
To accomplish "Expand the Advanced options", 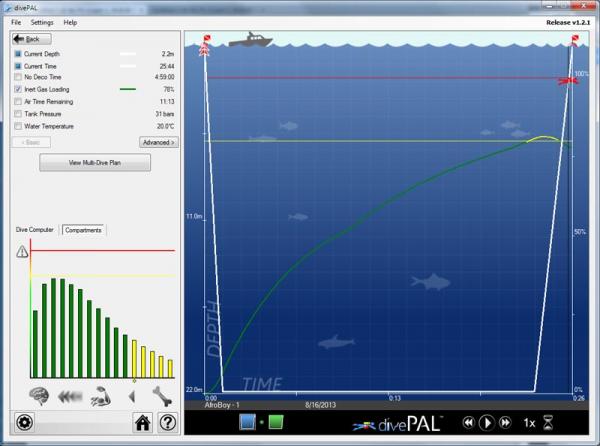I will point(158,142).
